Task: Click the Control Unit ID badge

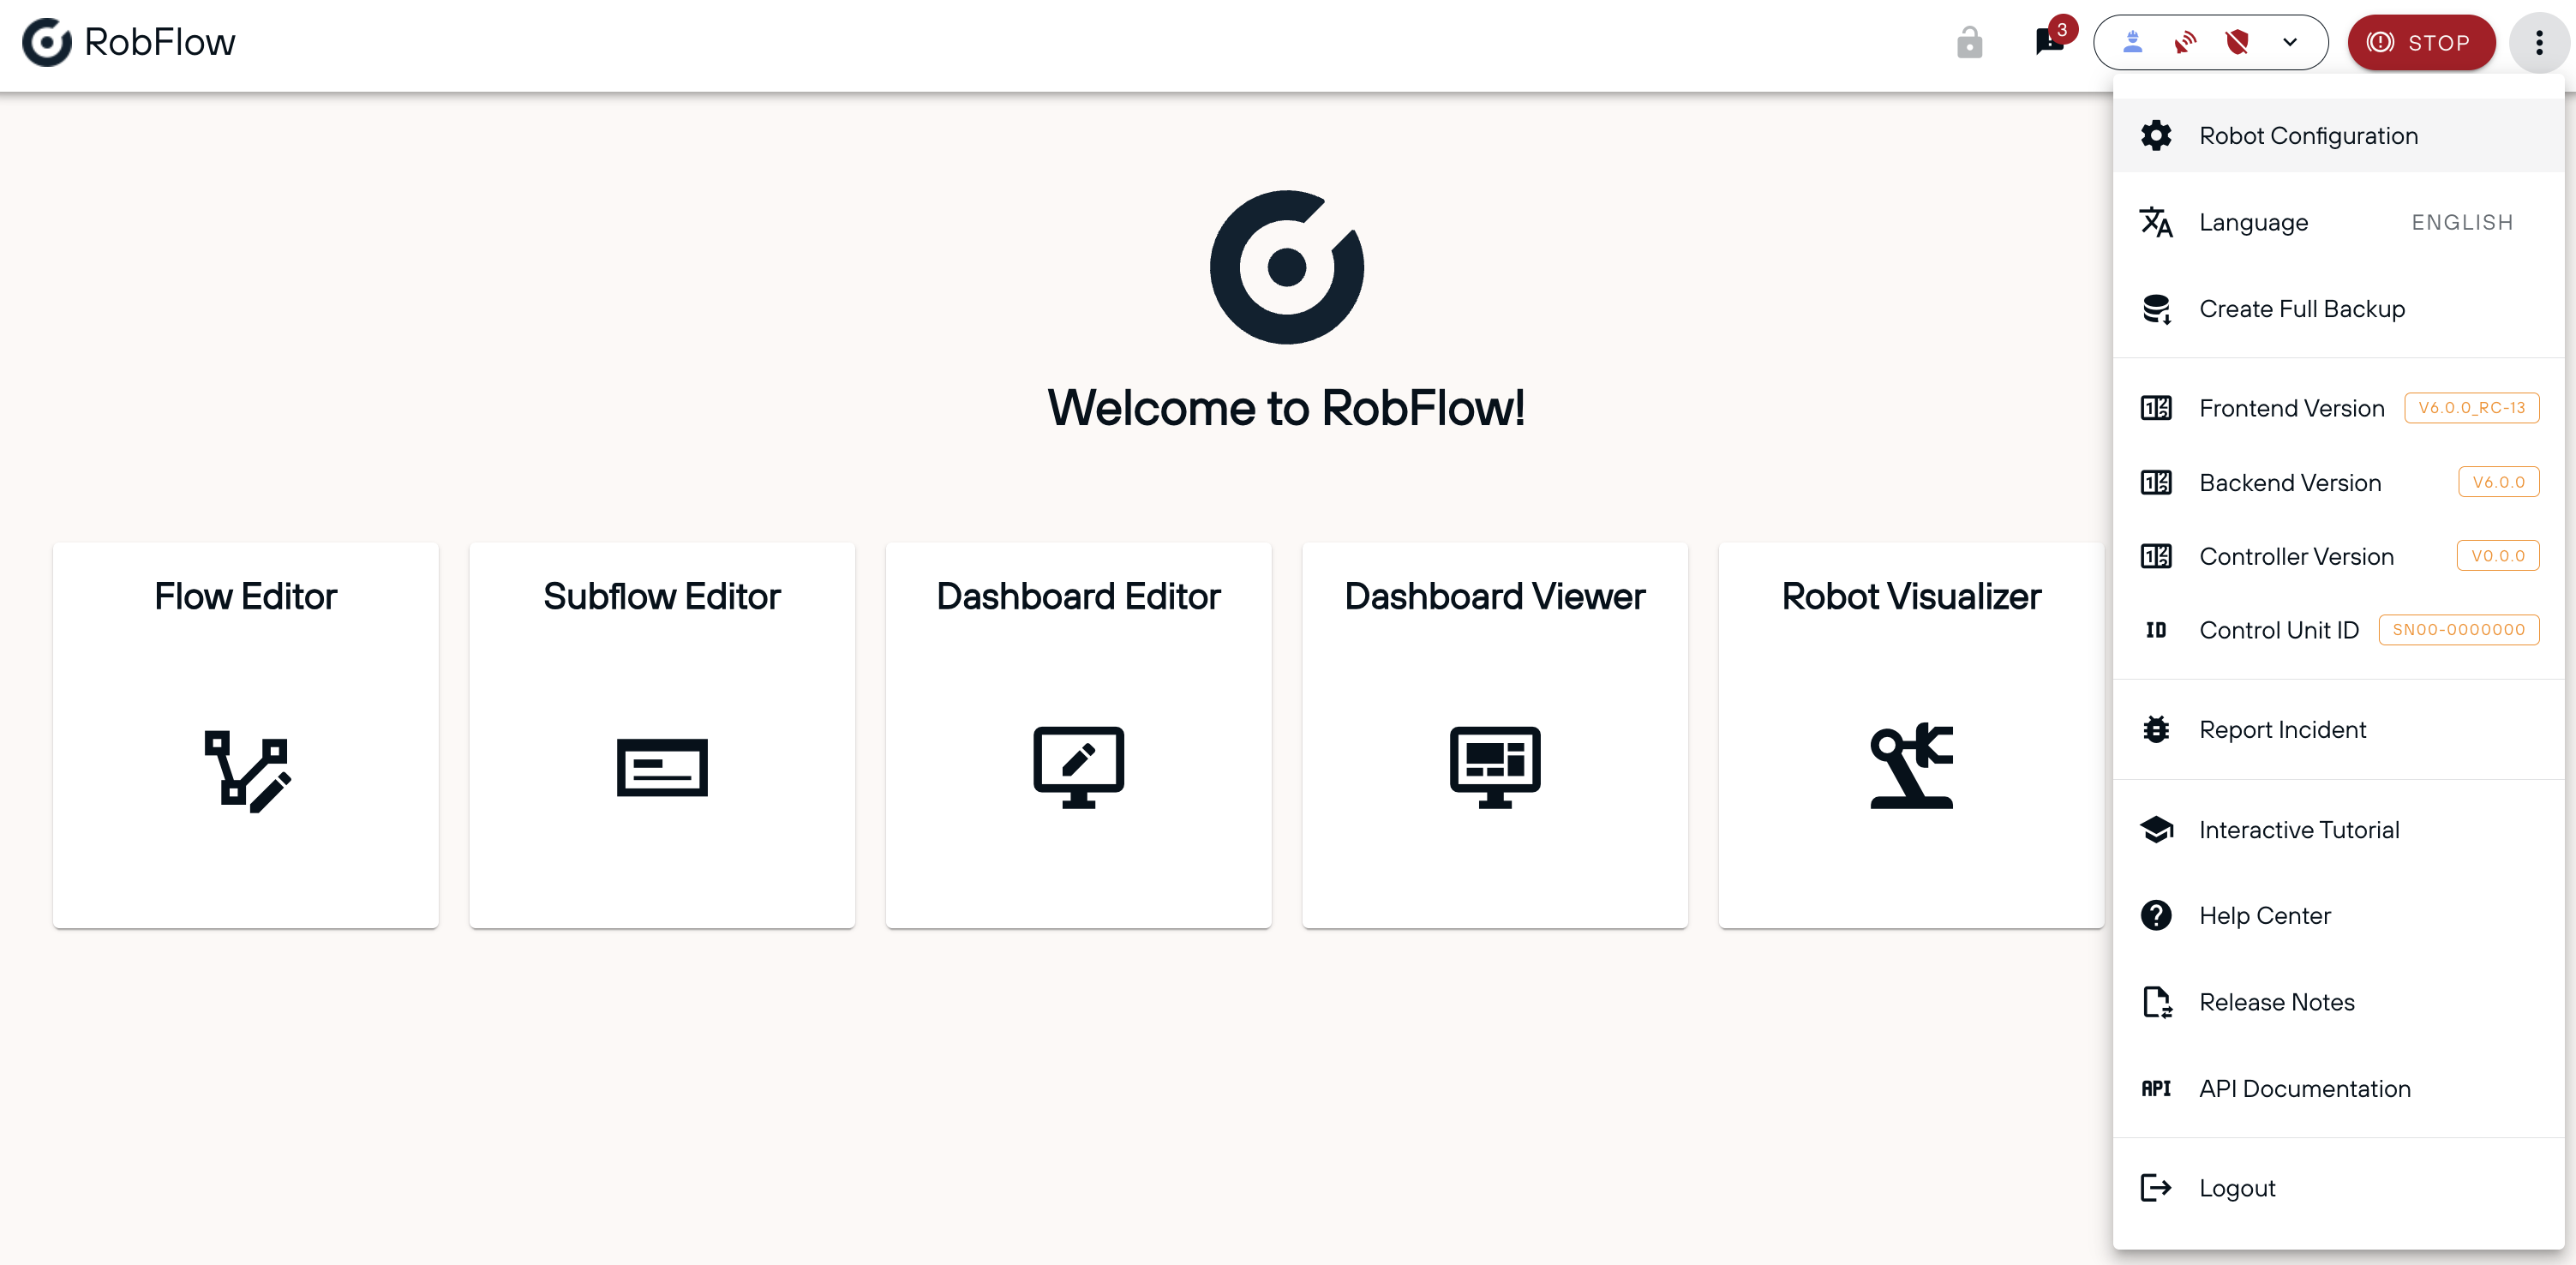Action: (x=2458, y=630)
